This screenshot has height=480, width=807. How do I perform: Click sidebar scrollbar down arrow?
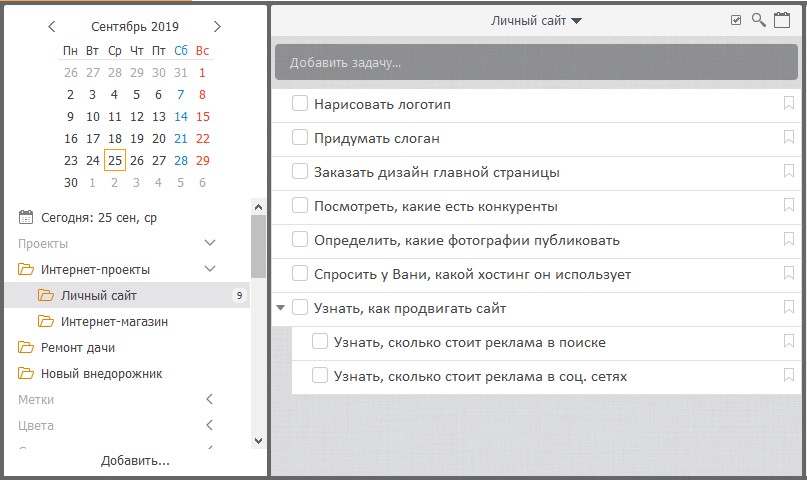pyautogui.click(x=258, y=441)
